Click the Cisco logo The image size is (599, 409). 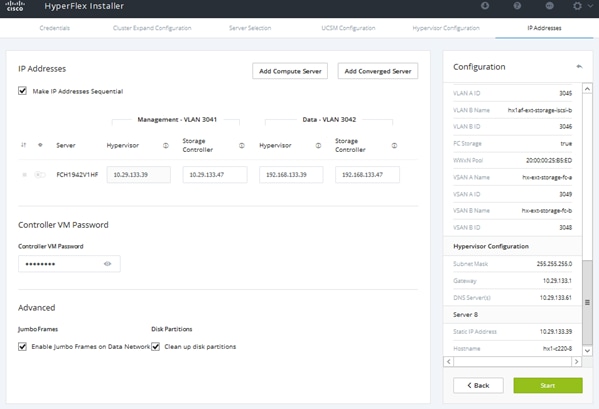pyautogui.click(x=15, y=6)
